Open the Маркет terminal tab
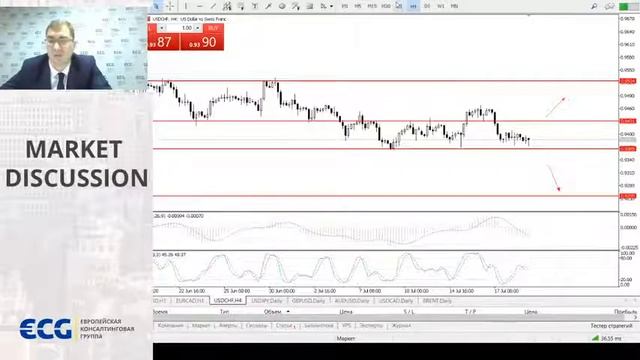640x360 pixels. 201,326
